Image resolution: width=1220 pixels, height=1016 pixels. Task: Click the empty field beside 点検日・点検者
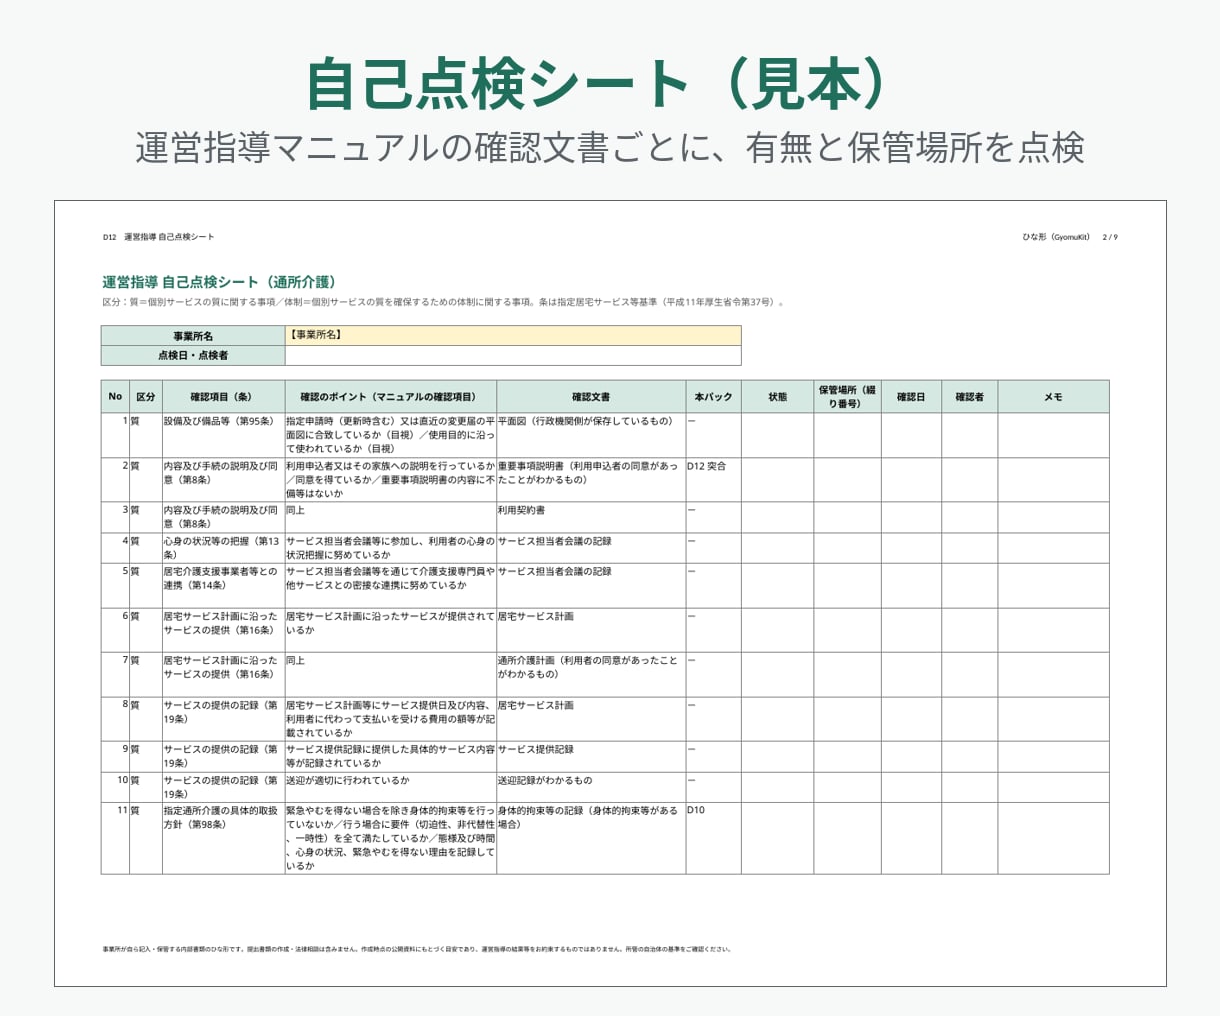513,355
